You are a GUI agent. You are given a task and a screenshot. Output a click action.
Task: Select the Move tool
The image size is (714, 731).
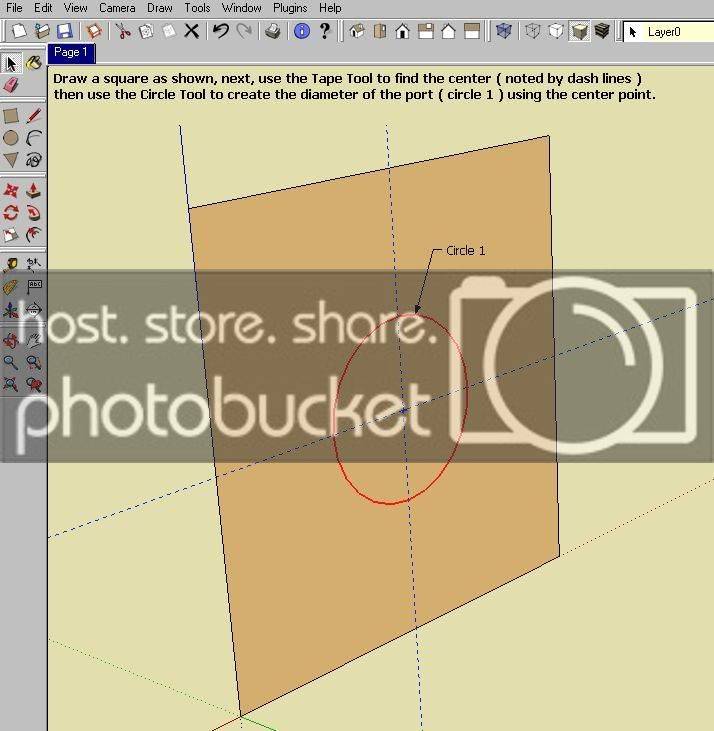[11, 191]
